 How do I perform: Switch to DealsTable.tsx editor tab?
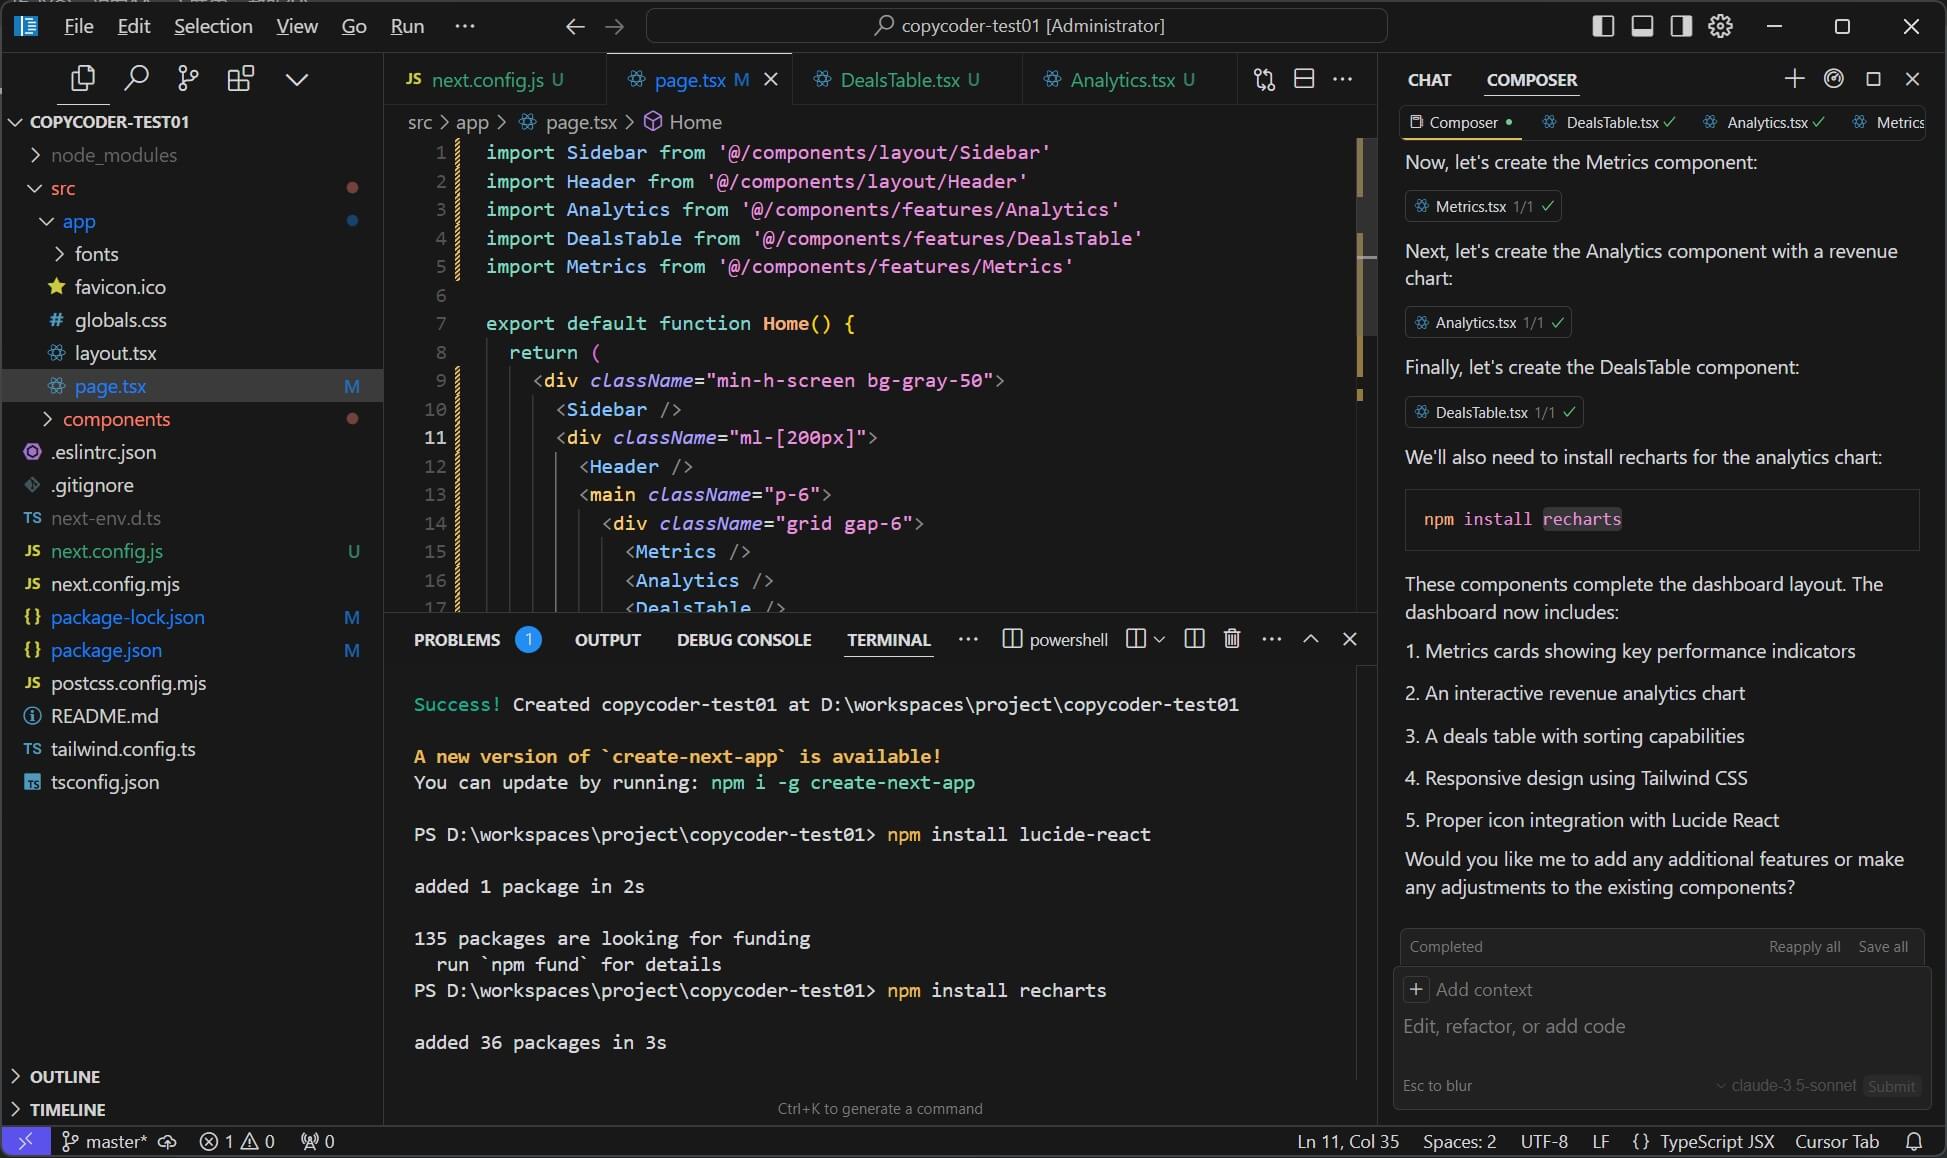(x=908, y=79)
